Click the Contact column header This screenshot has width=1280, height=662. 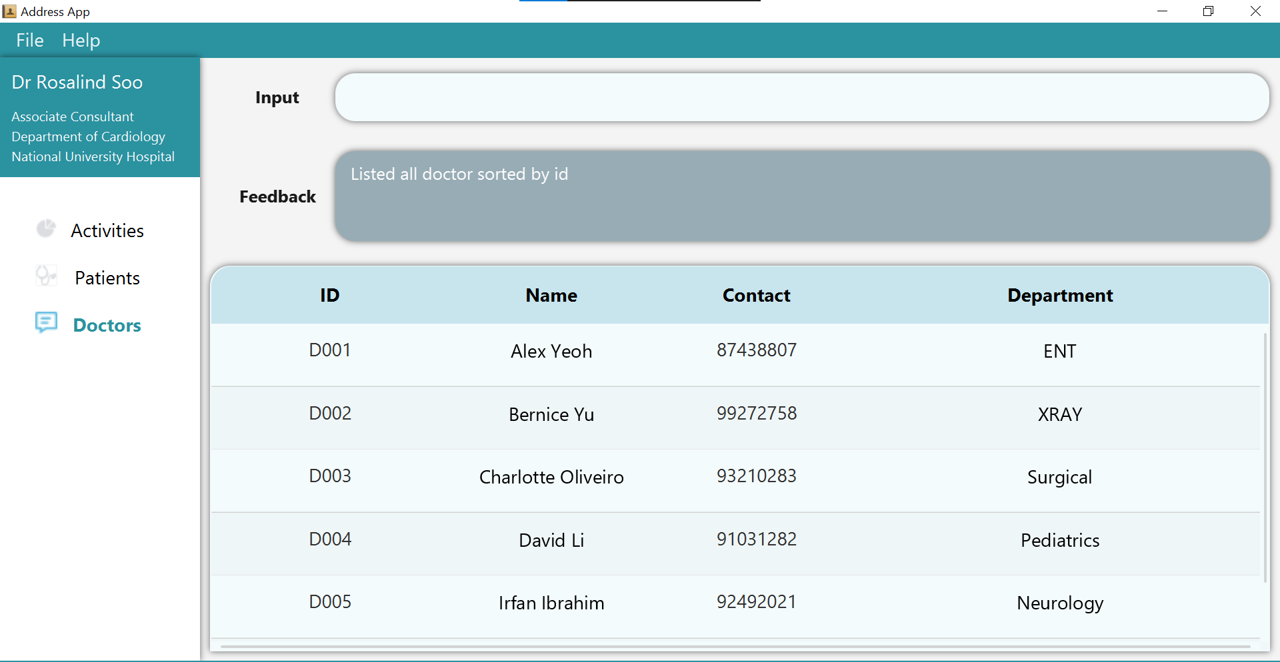pyautogui.click(x=756, y=295)
